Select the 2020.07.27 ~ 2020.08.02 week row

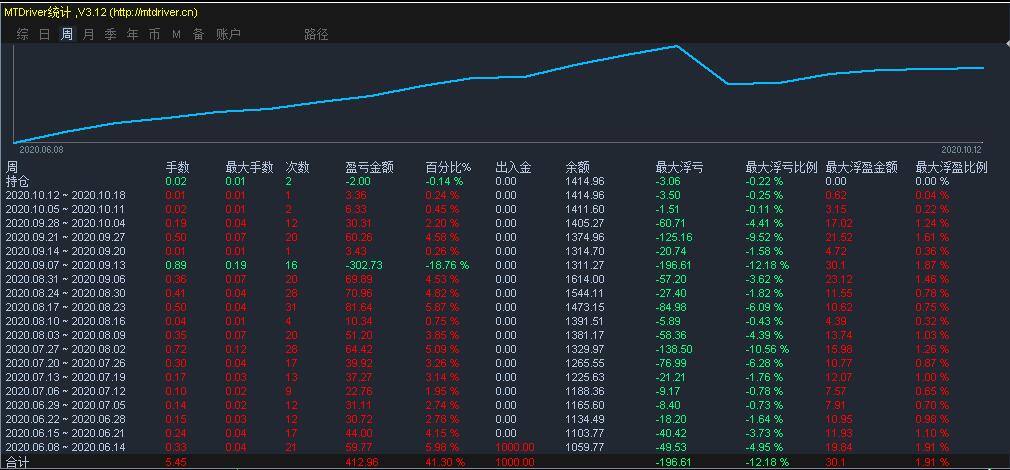tap(505, 350)
